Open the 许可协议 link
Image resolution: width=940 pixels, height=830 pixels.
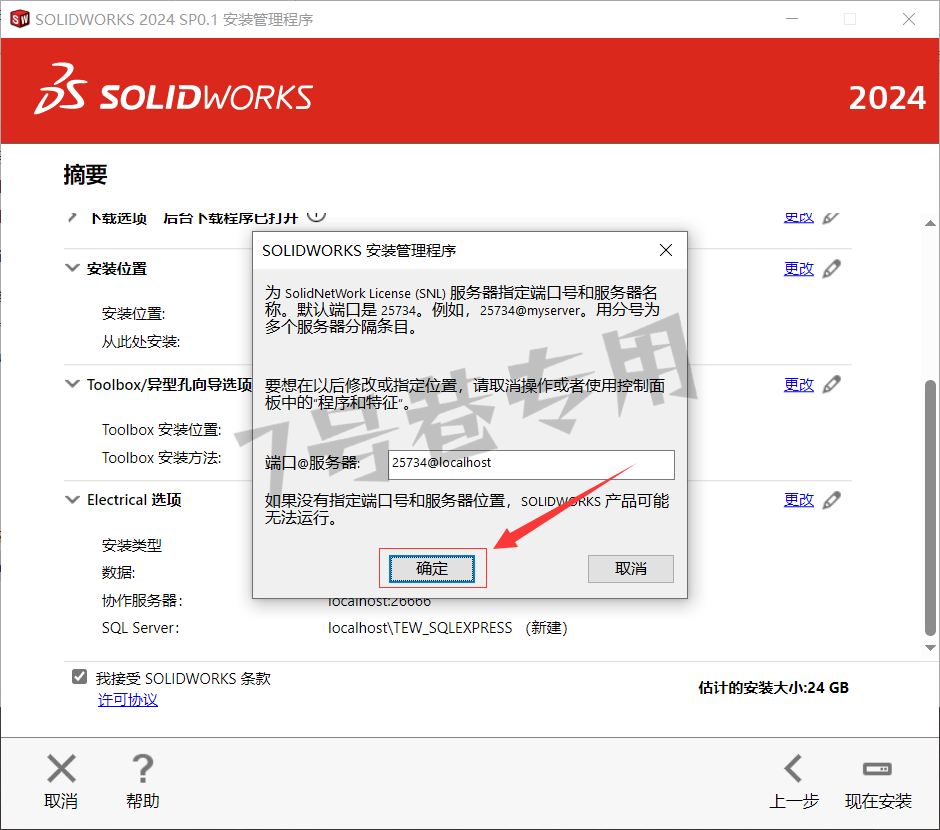pyautogui.click(x=128, y=699)
